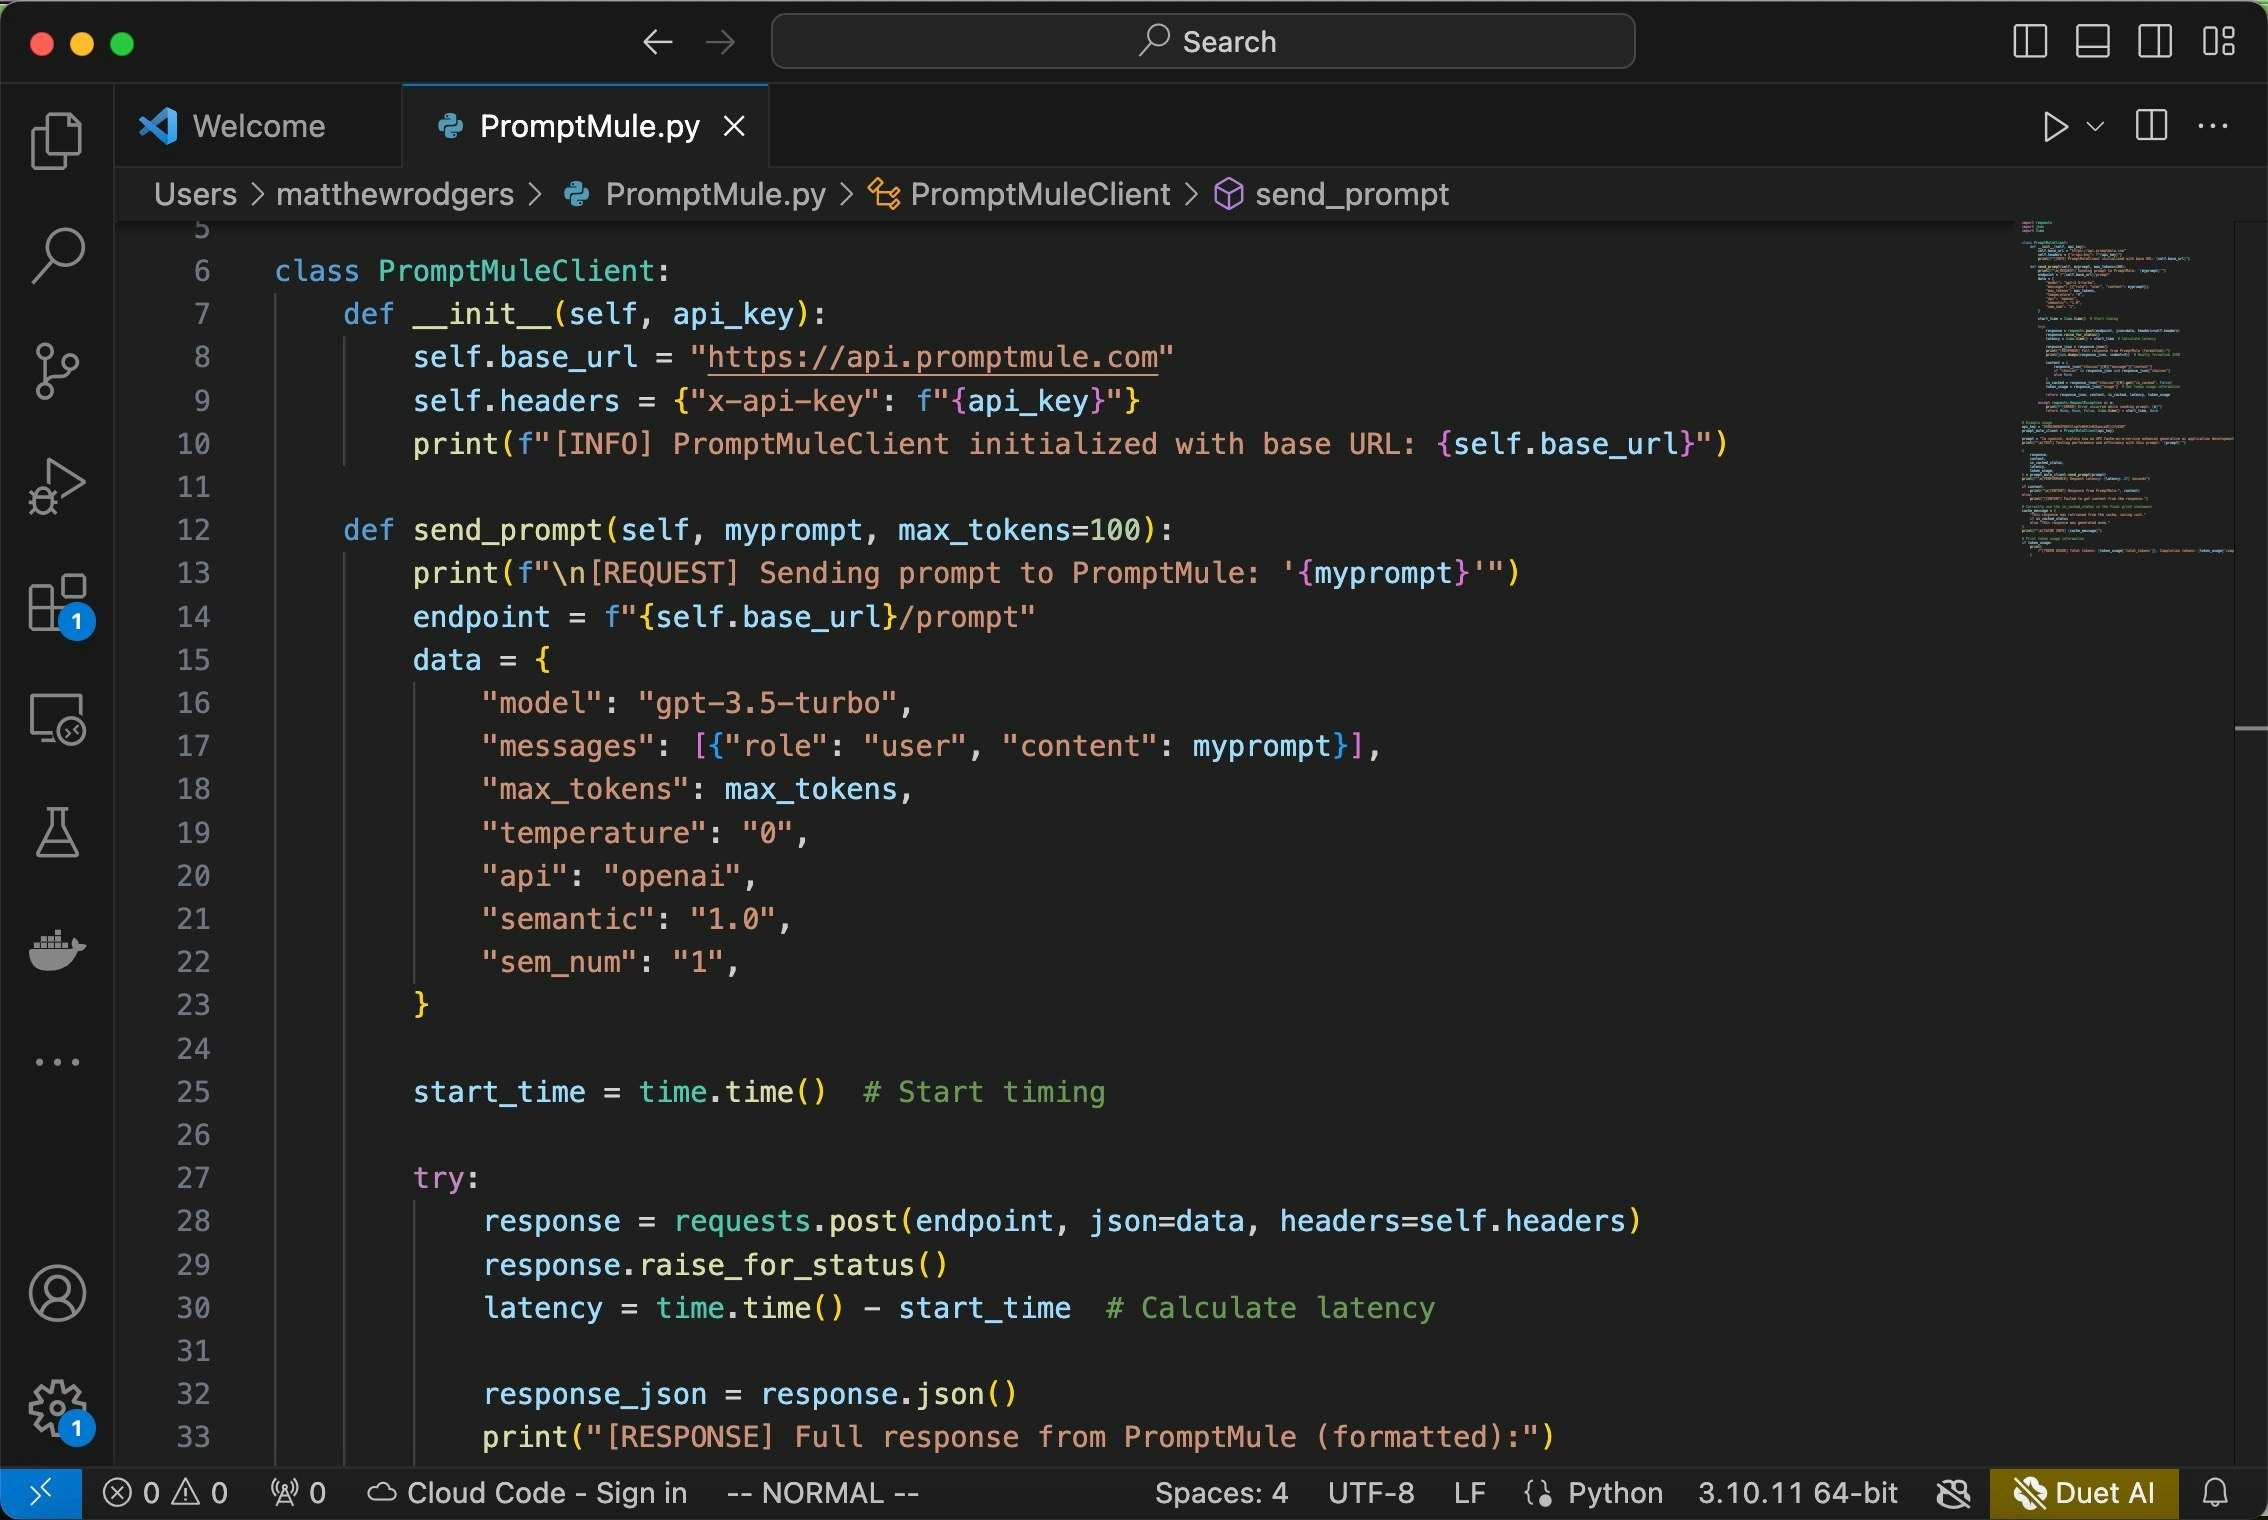Screen dimensions: 2268x1520
Task: Toggle the bottom panel layout
Action: 2092,42
